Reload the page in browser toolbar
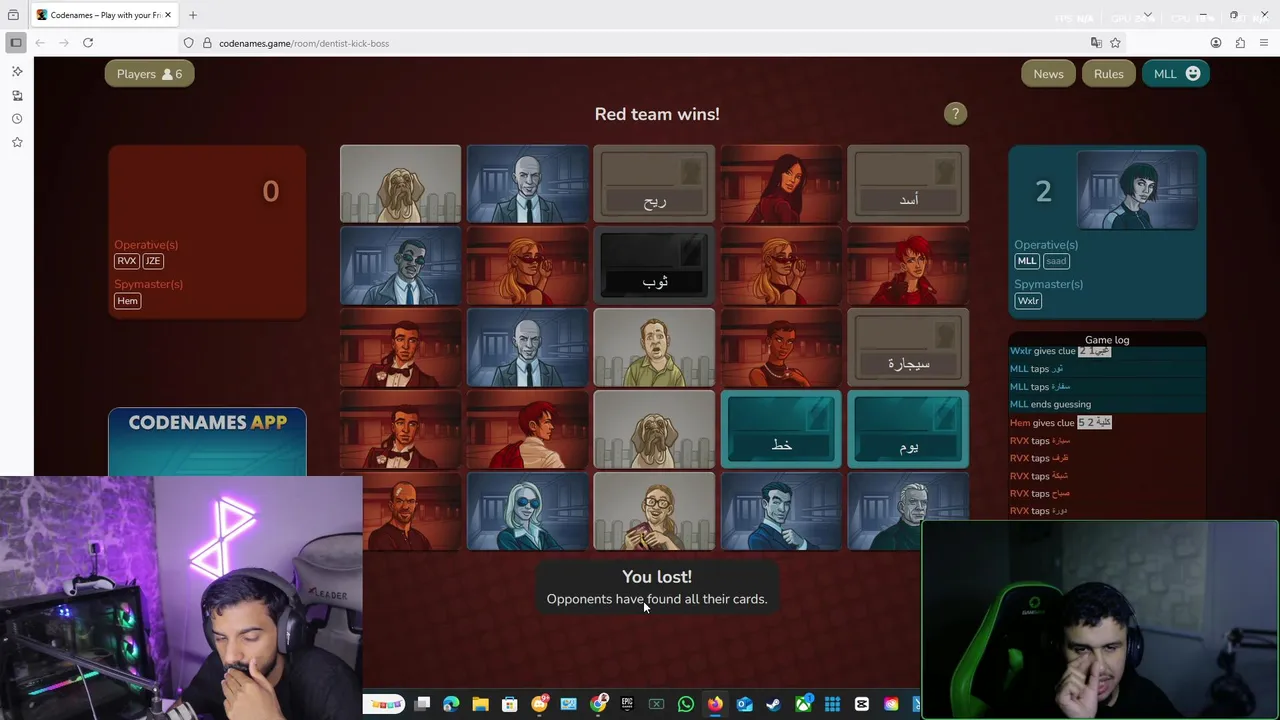Screen dimensions: 1280x720 [88, 43]
